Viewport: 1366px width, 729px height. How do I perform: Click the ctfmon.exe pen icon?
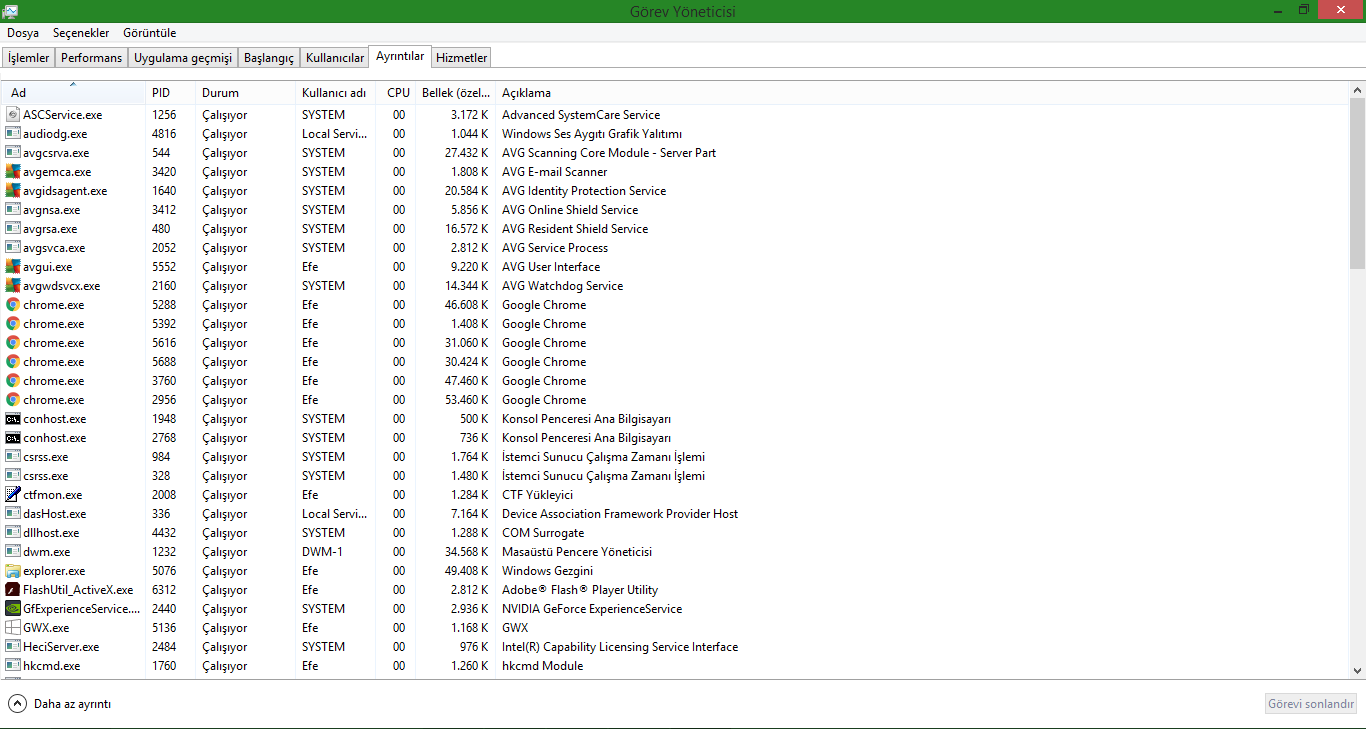(x=13, y=495)
